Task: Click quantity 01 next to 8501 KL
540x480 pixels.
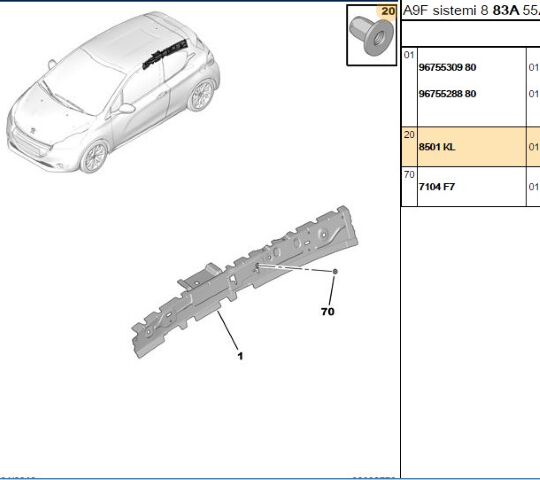Action: coord(533,147)
